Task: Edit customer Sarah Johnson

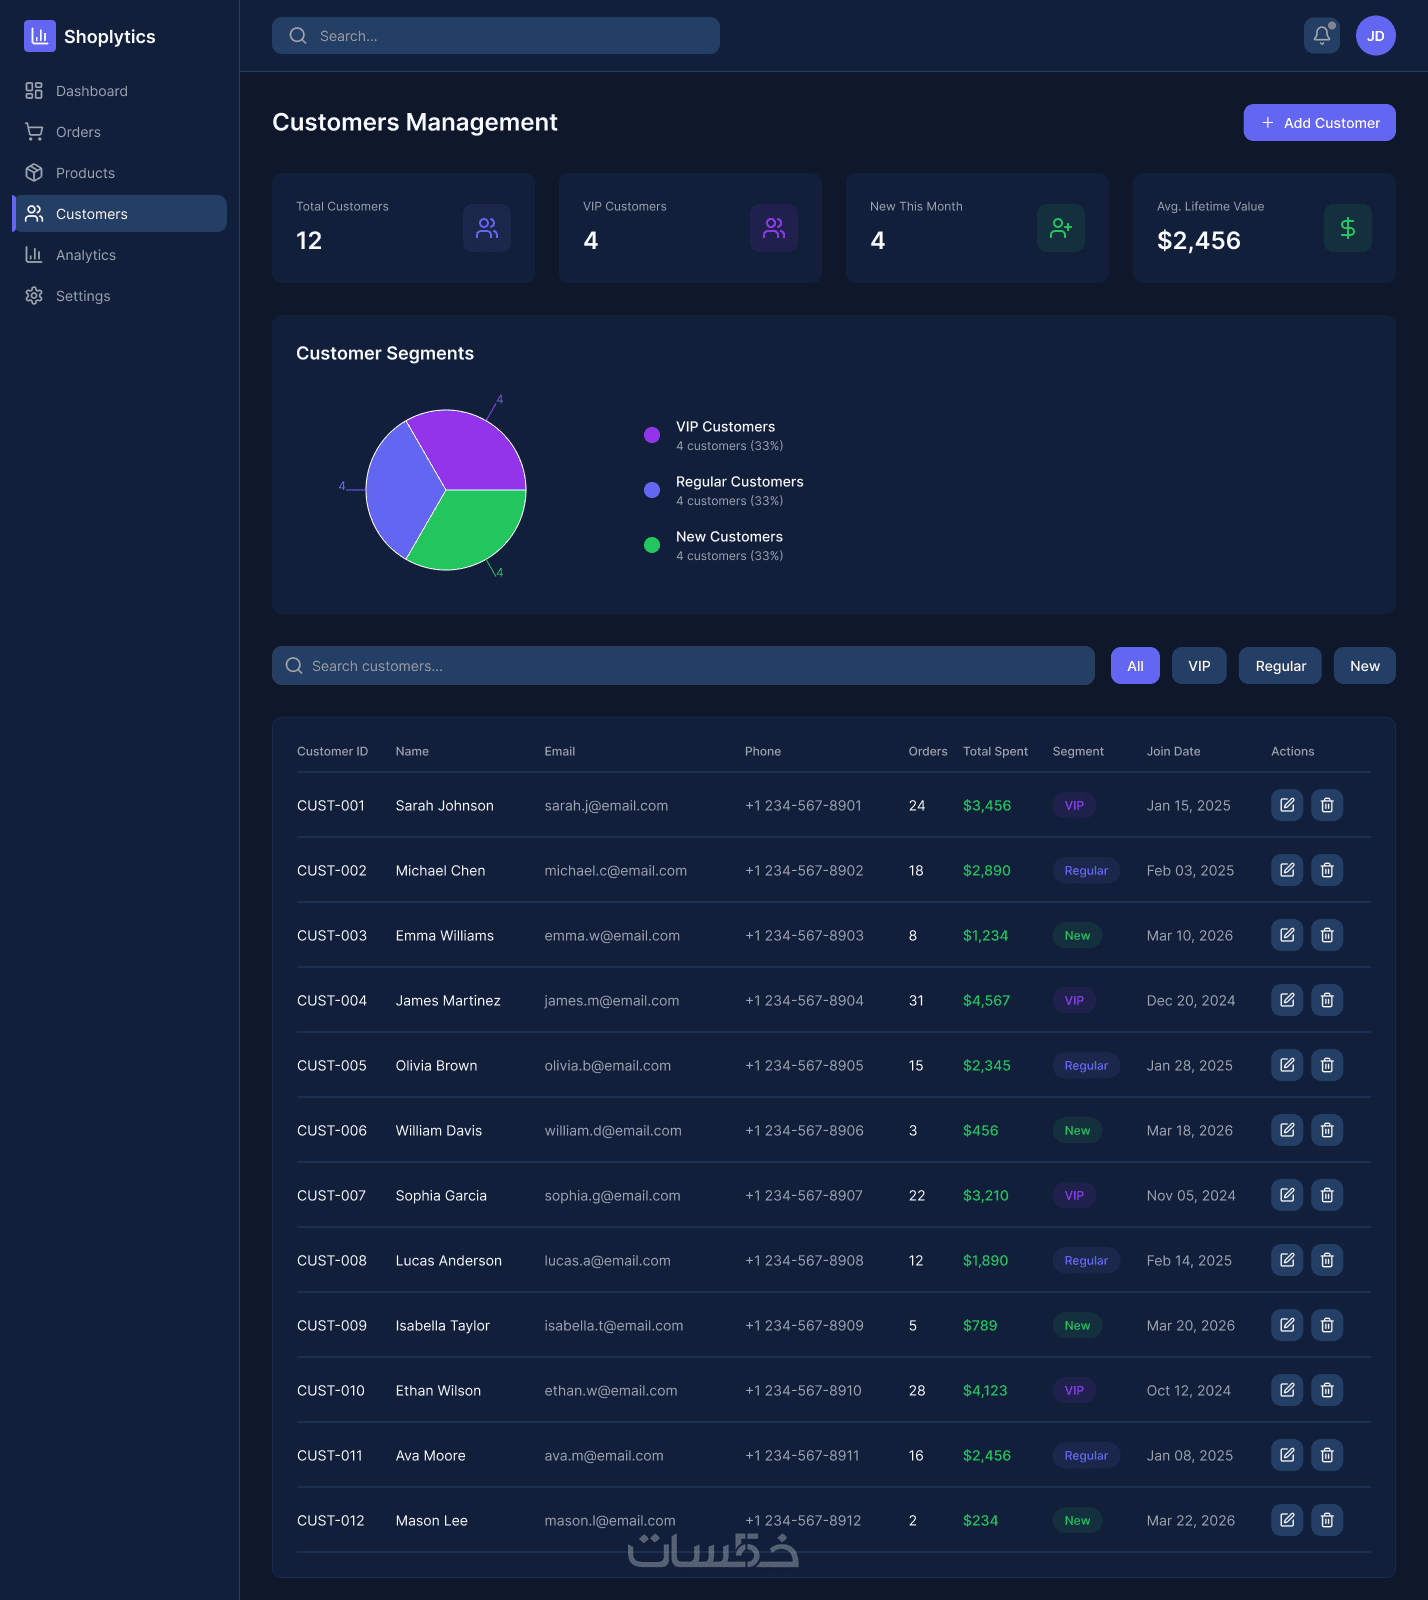Action: [x=1287, y=805]
